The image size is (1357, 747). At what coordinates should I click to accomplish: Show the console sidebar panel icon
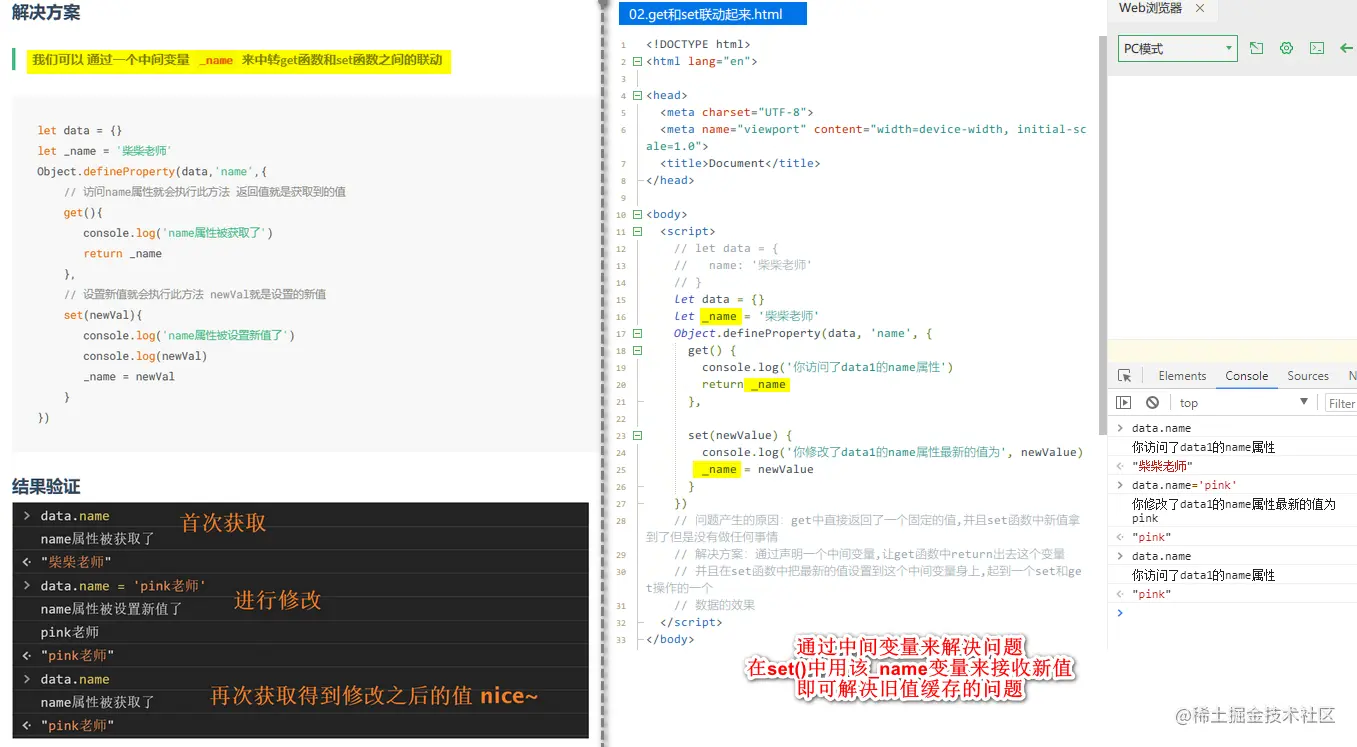coord(1124,403)
